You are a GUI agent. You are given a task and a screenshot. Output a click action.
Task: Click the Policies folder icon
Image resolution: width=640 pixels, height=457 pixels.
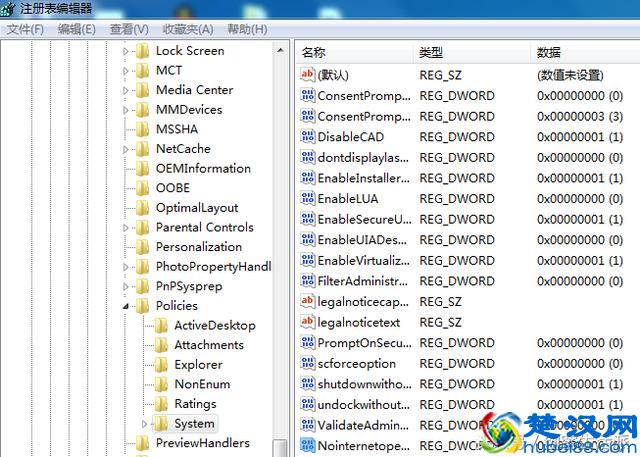(142, 306)
